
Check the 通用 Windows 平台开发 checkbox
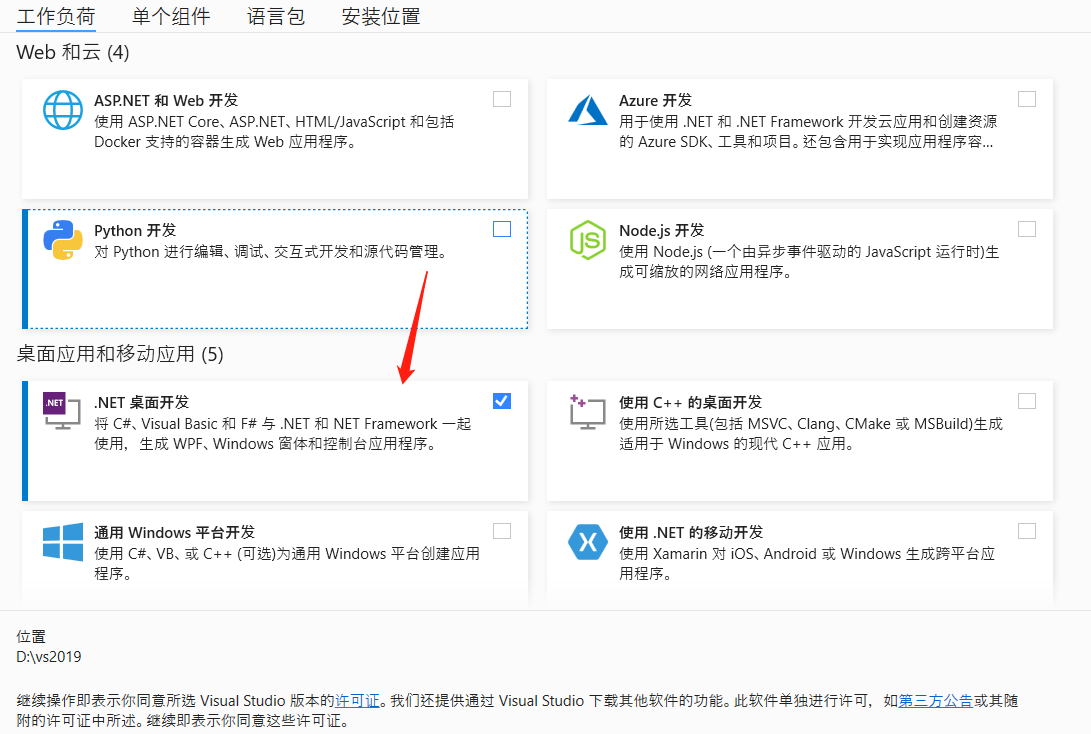(x=502, y=531)
